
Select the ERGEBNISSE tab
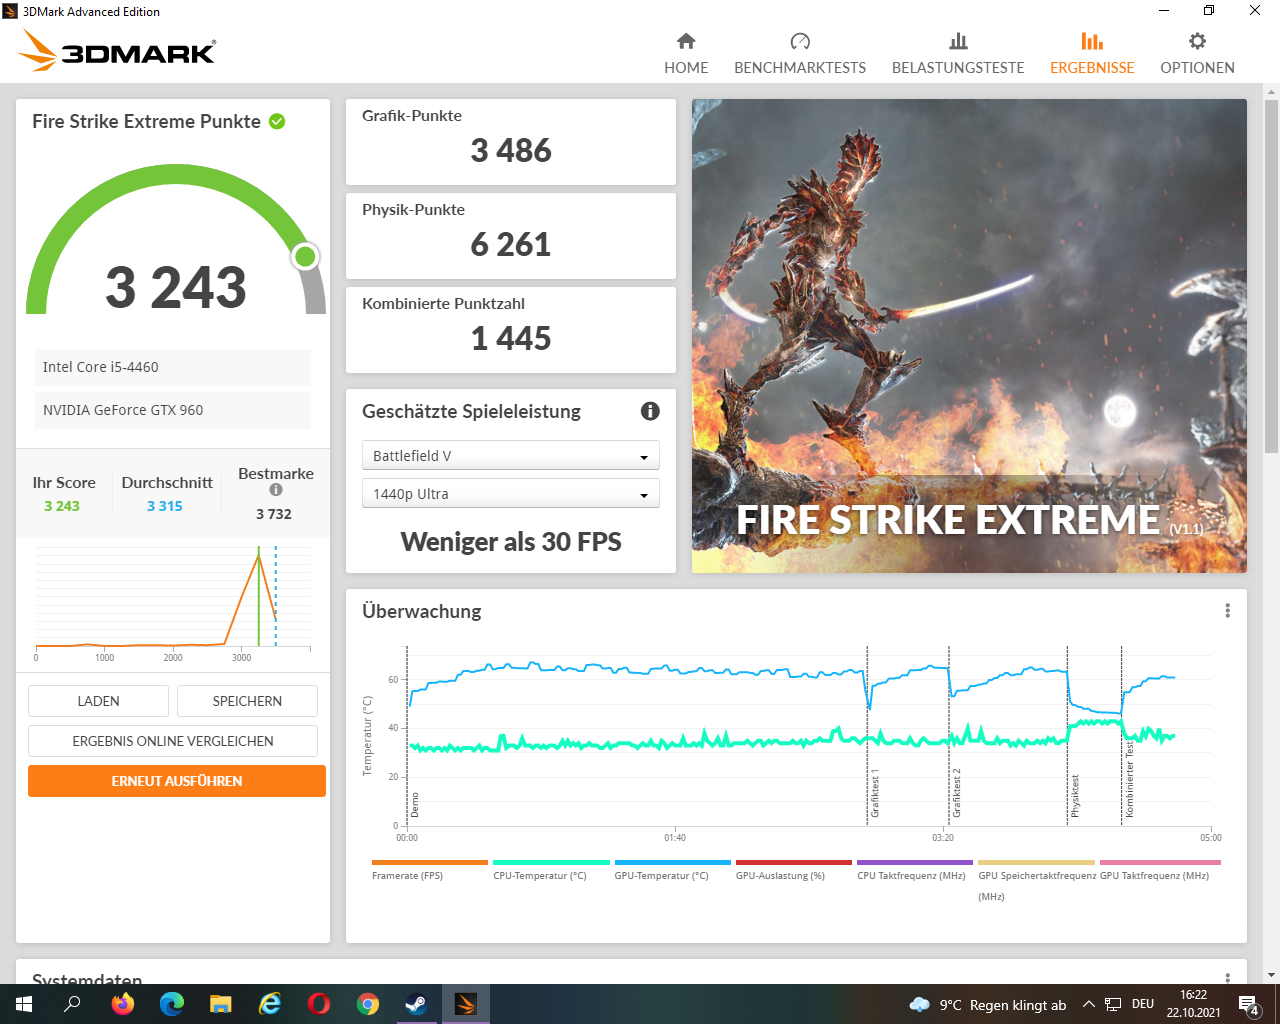pos(1092,54)
